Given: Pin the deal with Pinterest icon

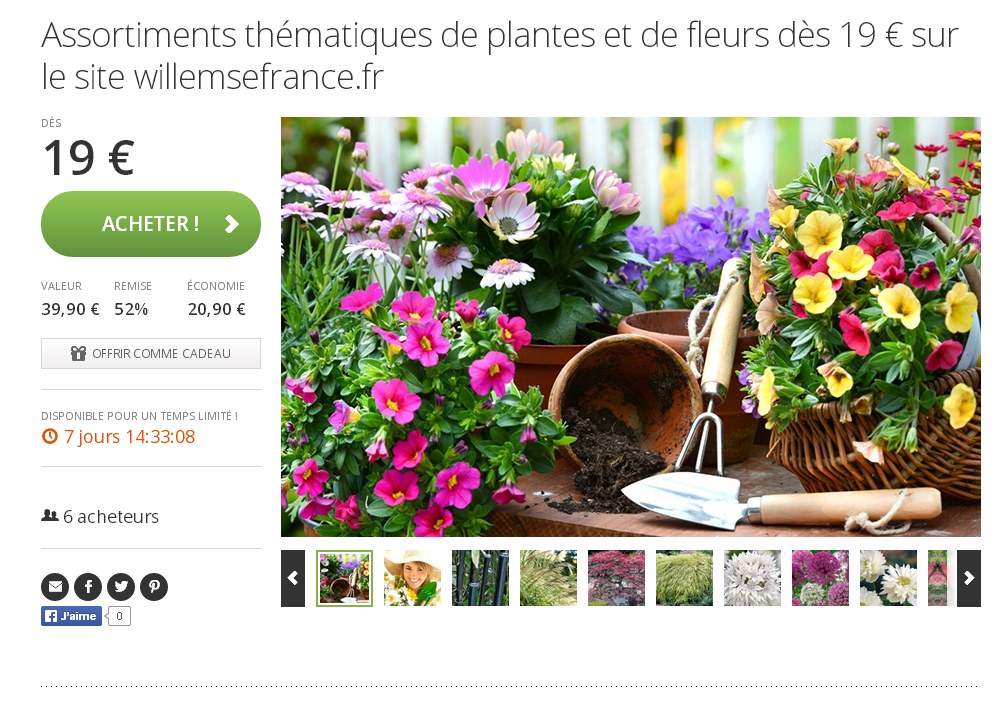Looking at the screenshot, I should [x=154, y=587].
